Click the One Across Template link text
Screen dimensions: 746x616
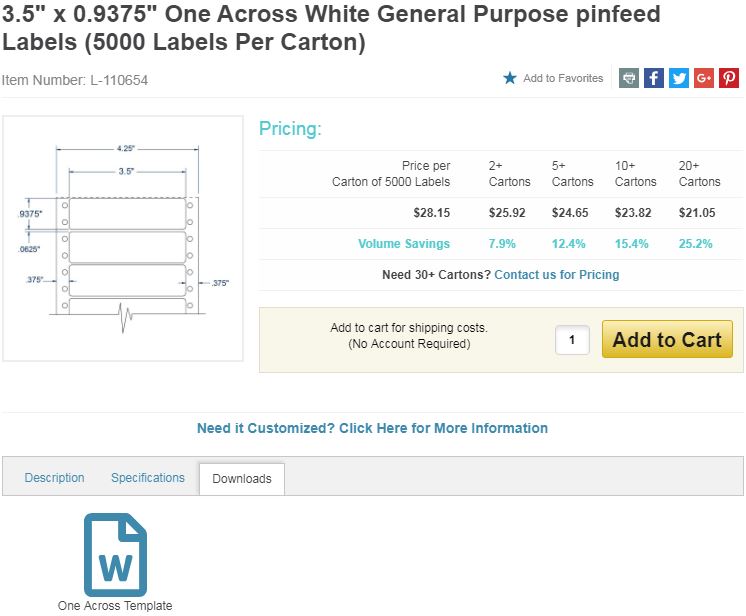tap(115, 606)
